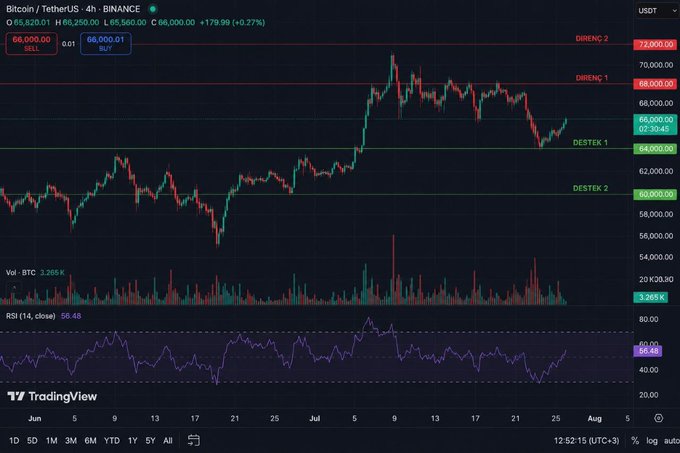Select the 5D time range
This screenshot has height=453, width=680.
[x=32, y=440]
